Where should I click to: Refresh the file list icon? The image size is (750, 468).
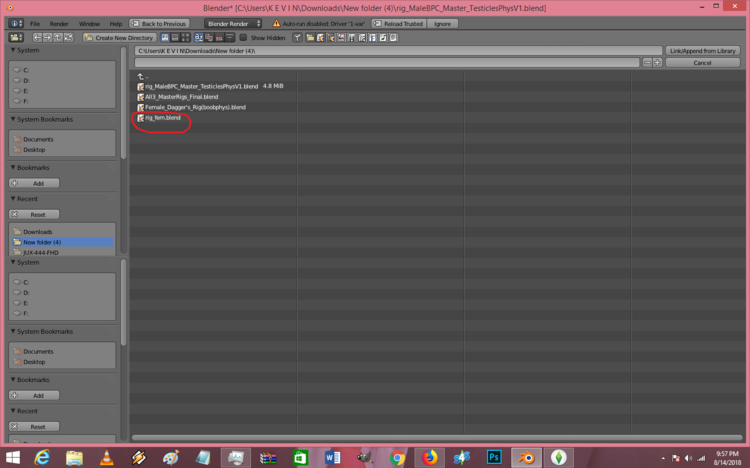[68, 37]
